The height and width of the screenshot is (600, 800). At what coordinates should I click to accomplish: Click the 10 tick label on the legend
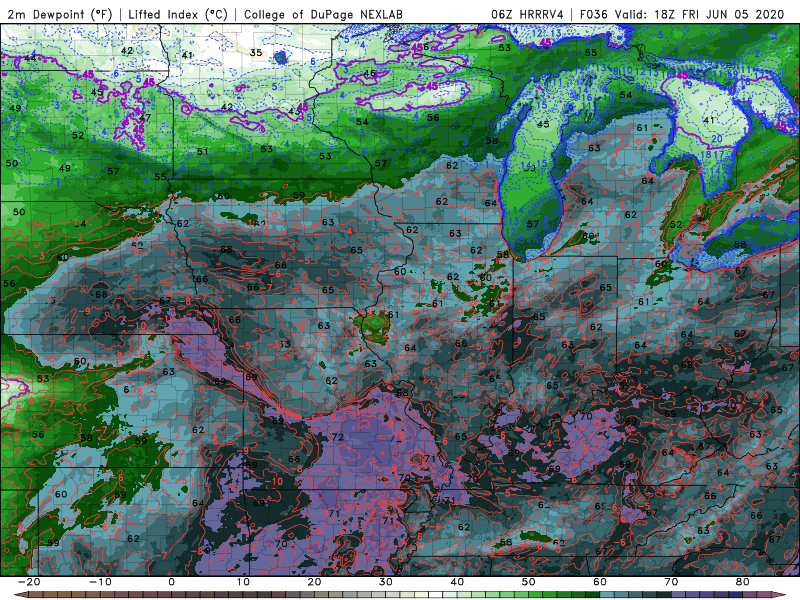click(243, 582)
